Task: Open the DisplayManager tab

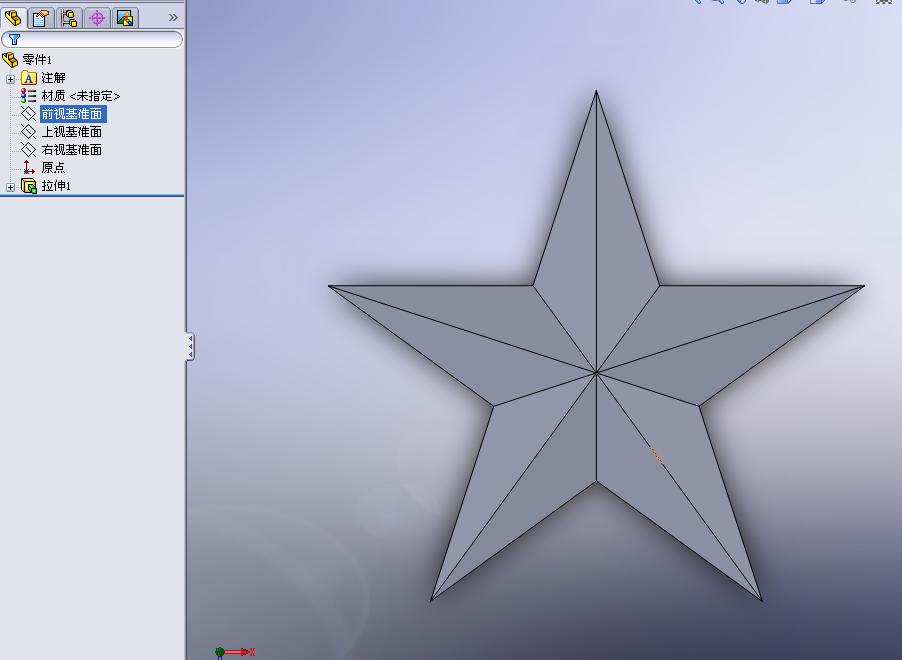Action: click(x=125, y=18)
